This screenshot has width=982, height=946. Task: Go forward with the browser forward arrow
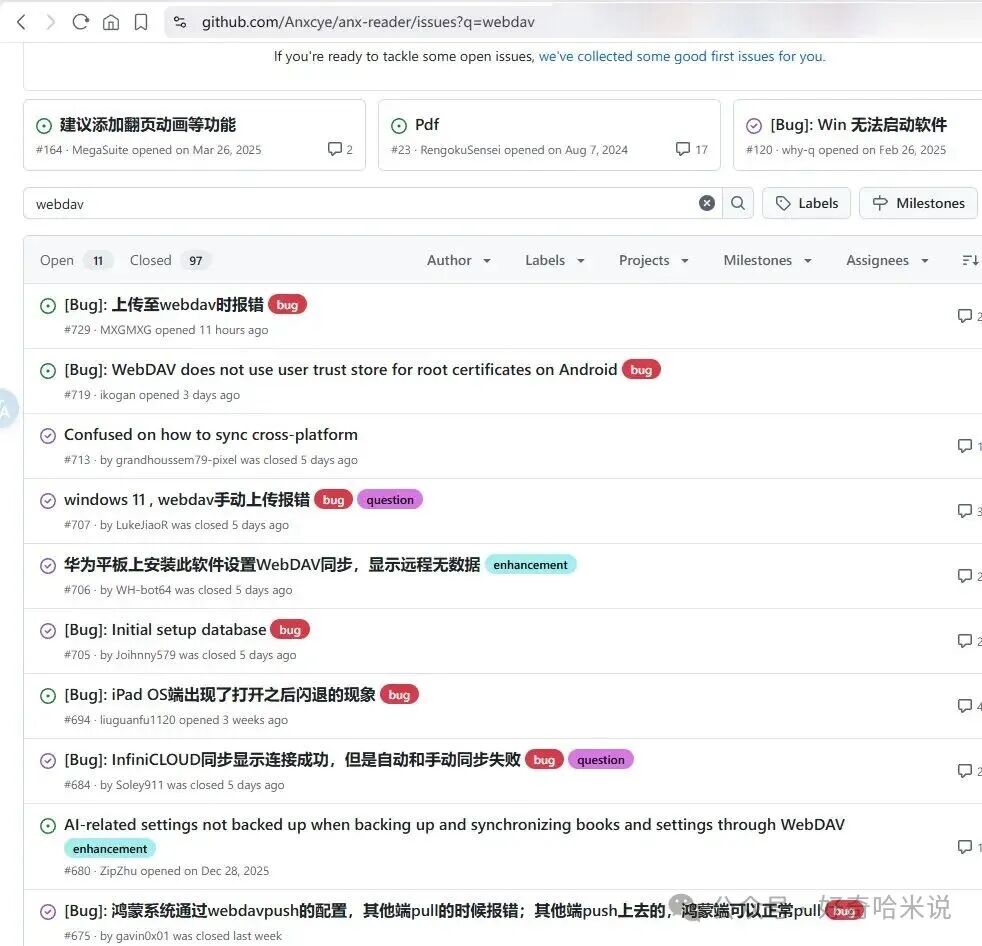click(51, 23)
